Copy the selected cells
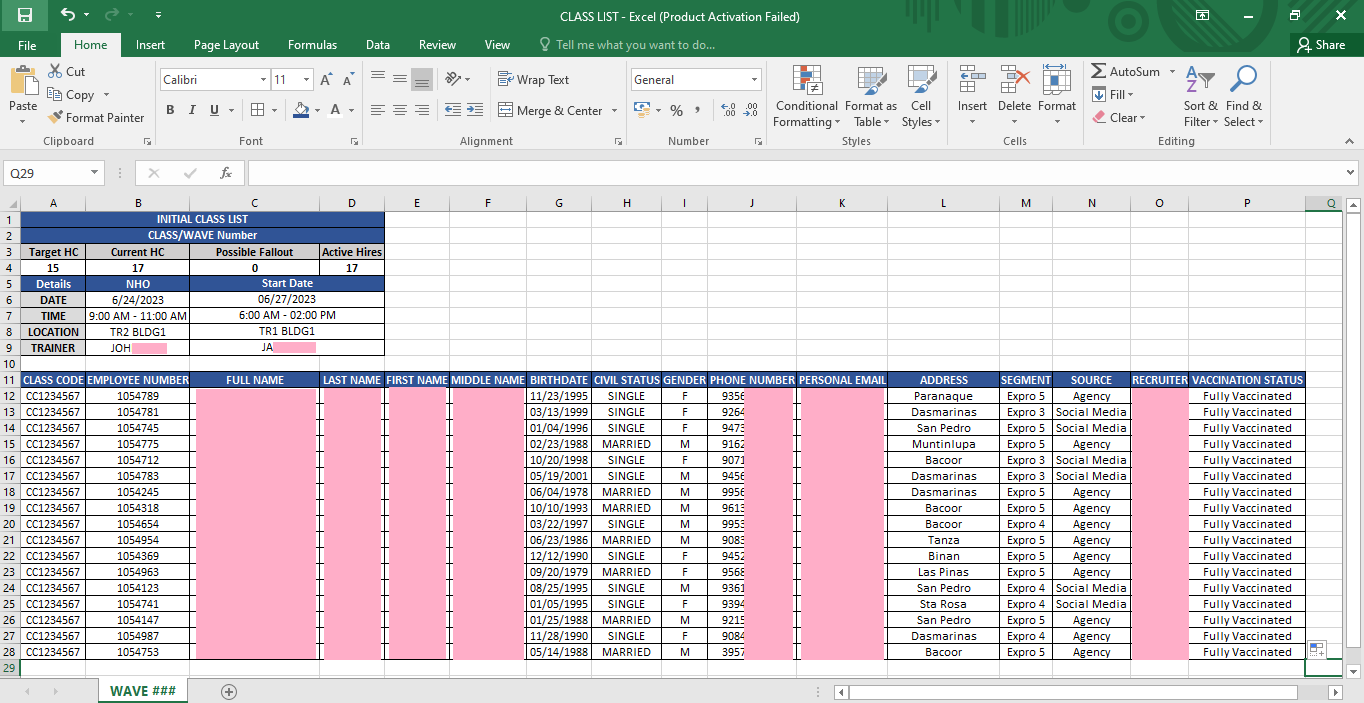The height and width of the screenshot is (703, 1364). click(71, 95)
